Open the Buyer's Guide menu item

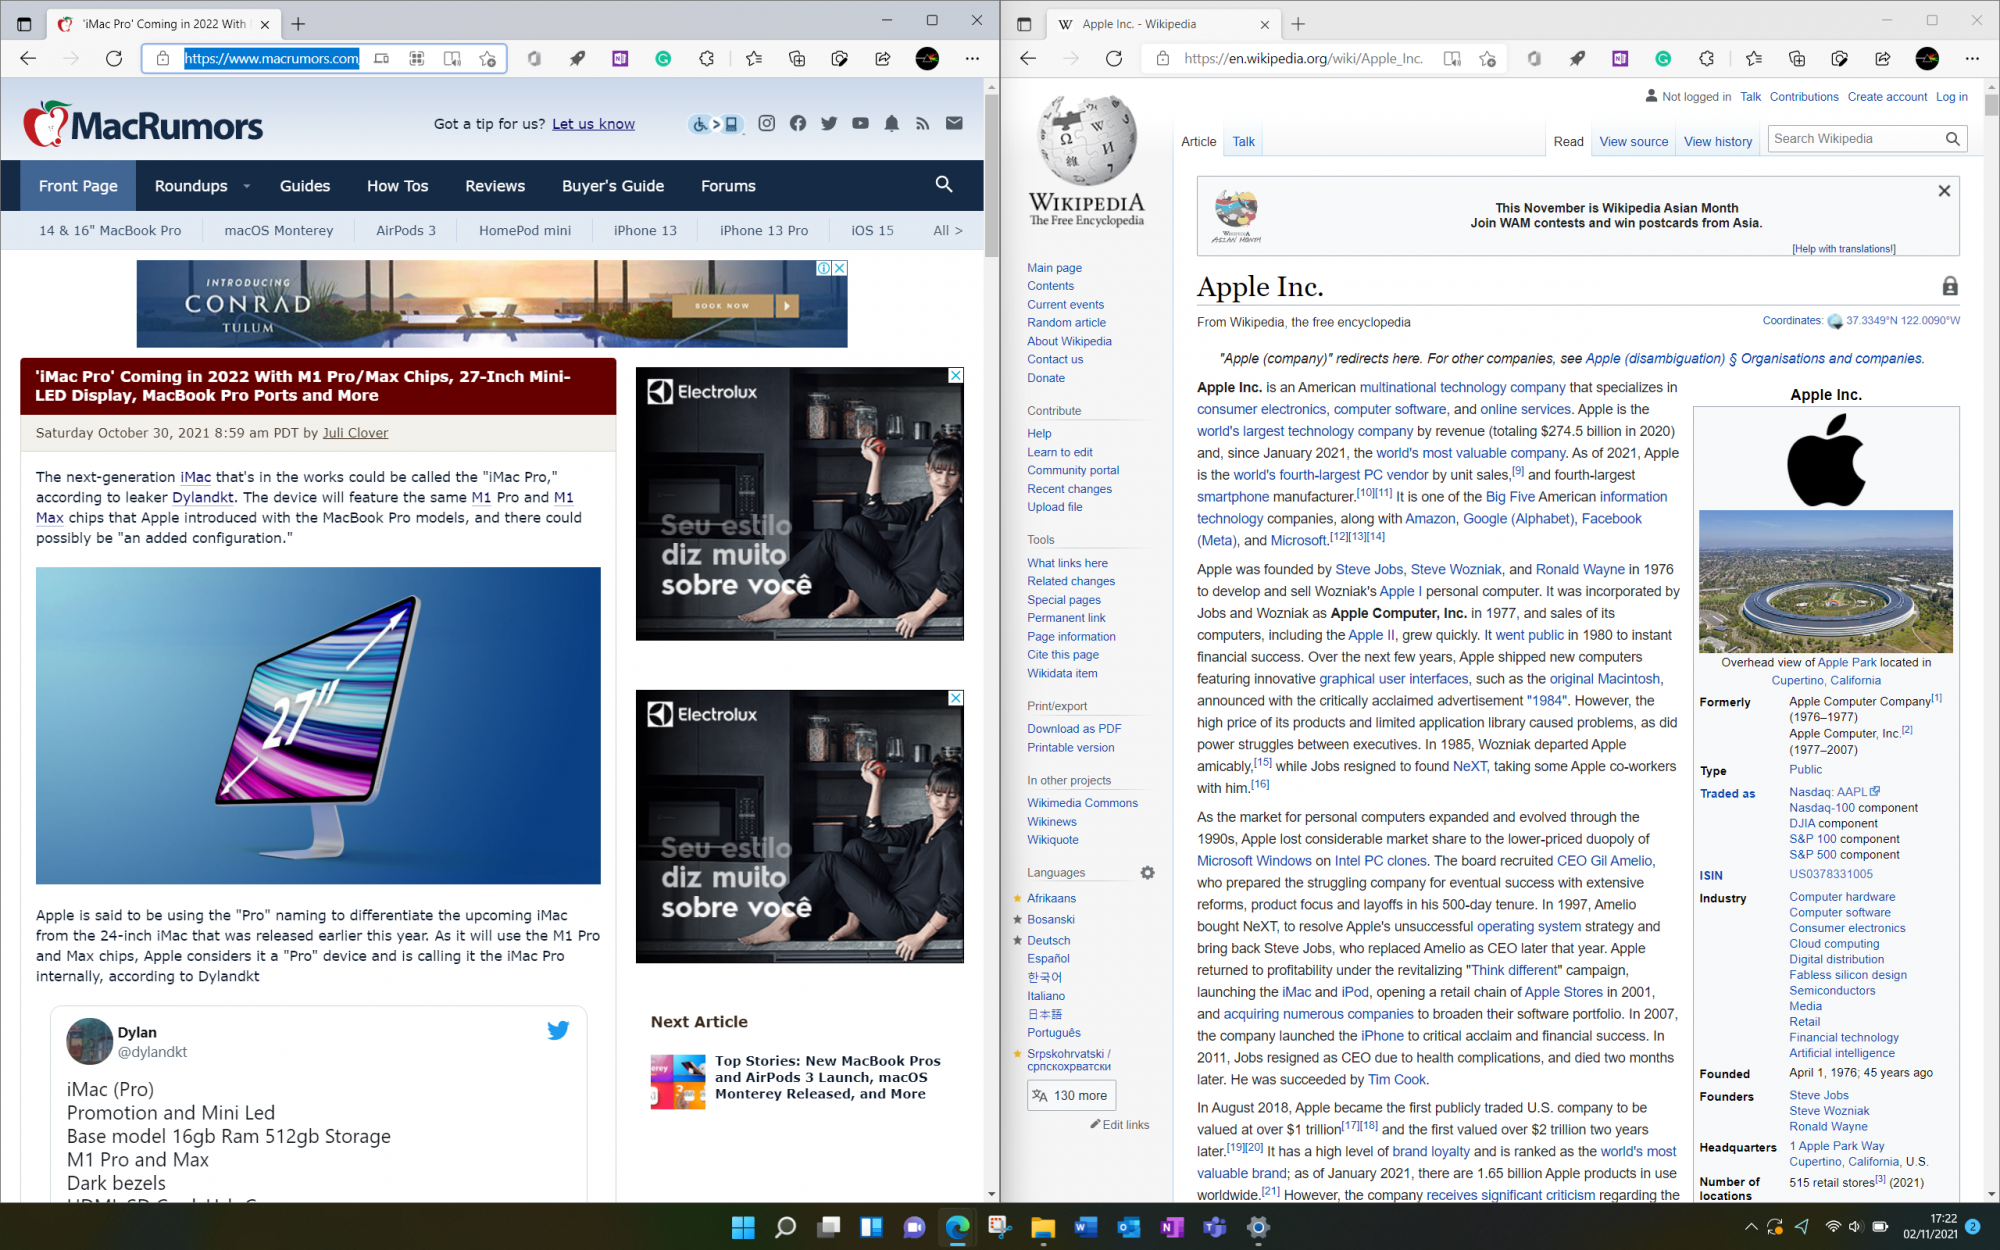click(x=612, y=186)
